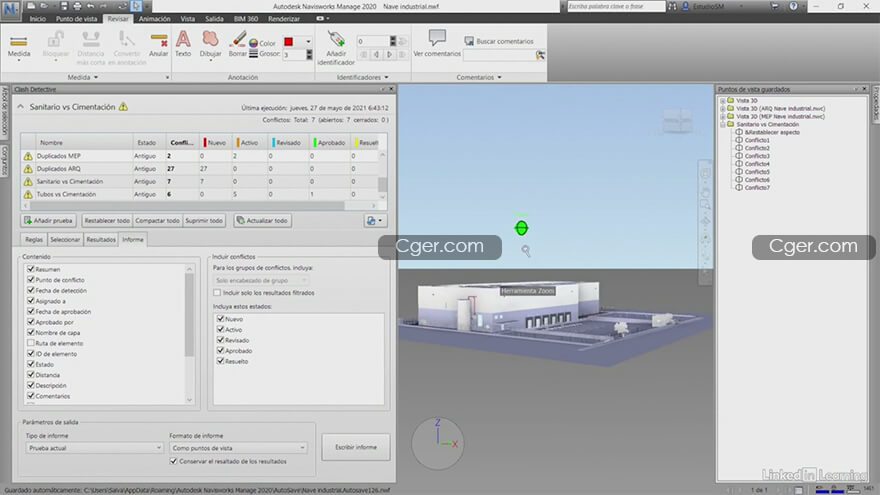Click Añadir identificador tag tool
Image resolution: width=880 pixels, height=495 pixels.
pyautogui.click(x=336, y=48)
